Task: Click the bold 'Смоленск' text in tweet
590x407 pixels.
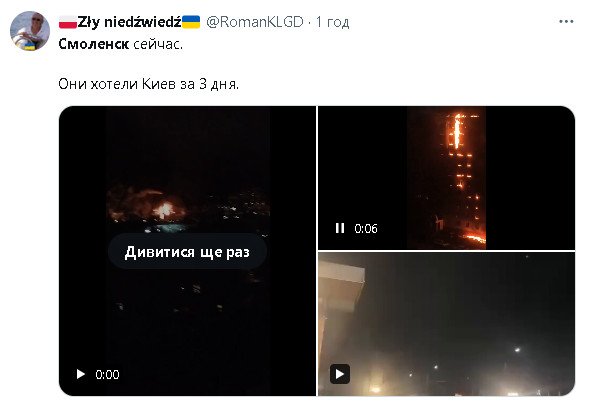Action: click(x=94, y=44)
